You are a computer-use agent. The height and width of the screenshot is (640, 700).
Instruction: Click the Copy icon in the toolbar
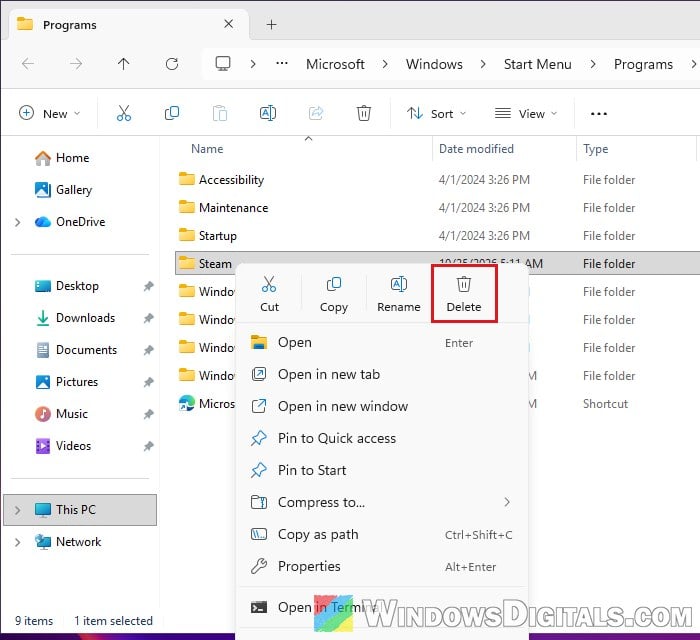172,113
